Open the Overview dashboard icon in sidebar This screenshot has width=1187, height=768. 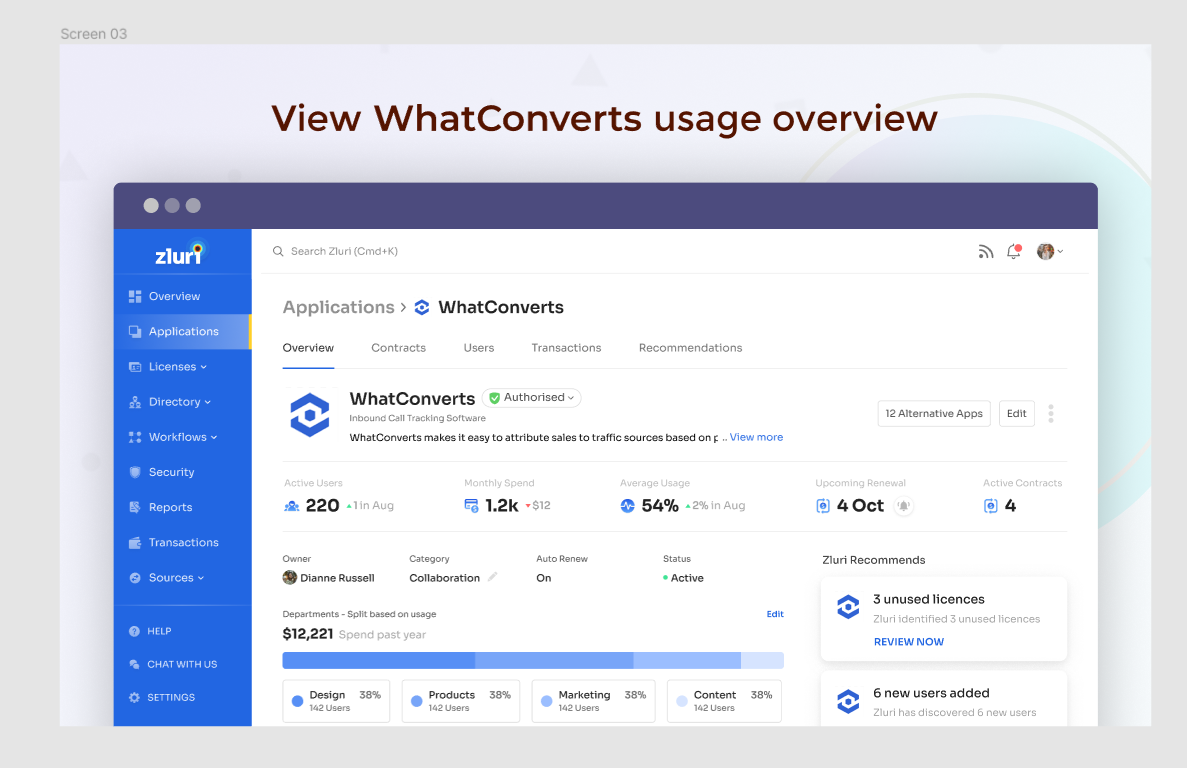[x=135, y=297]
